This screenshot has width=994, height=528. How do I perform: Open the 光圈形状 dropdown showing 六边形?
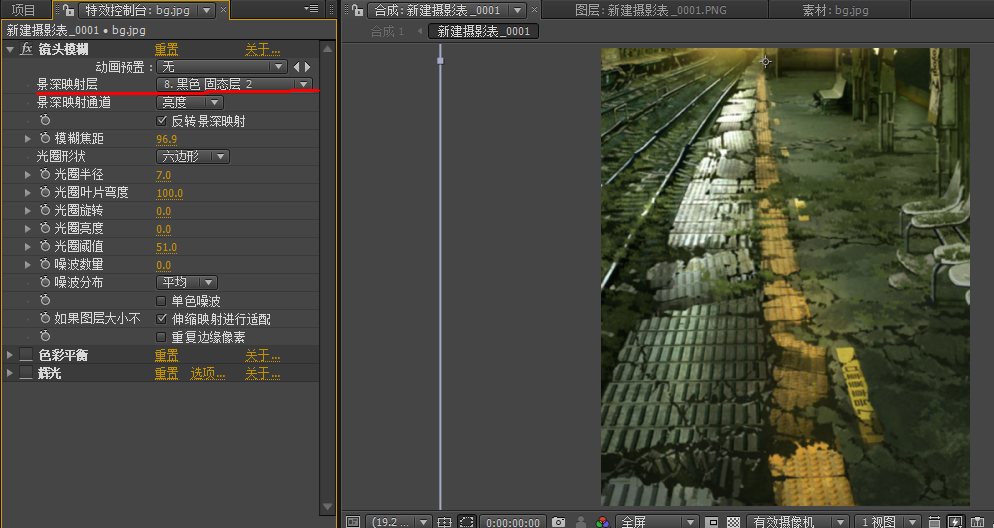point(193,156)
